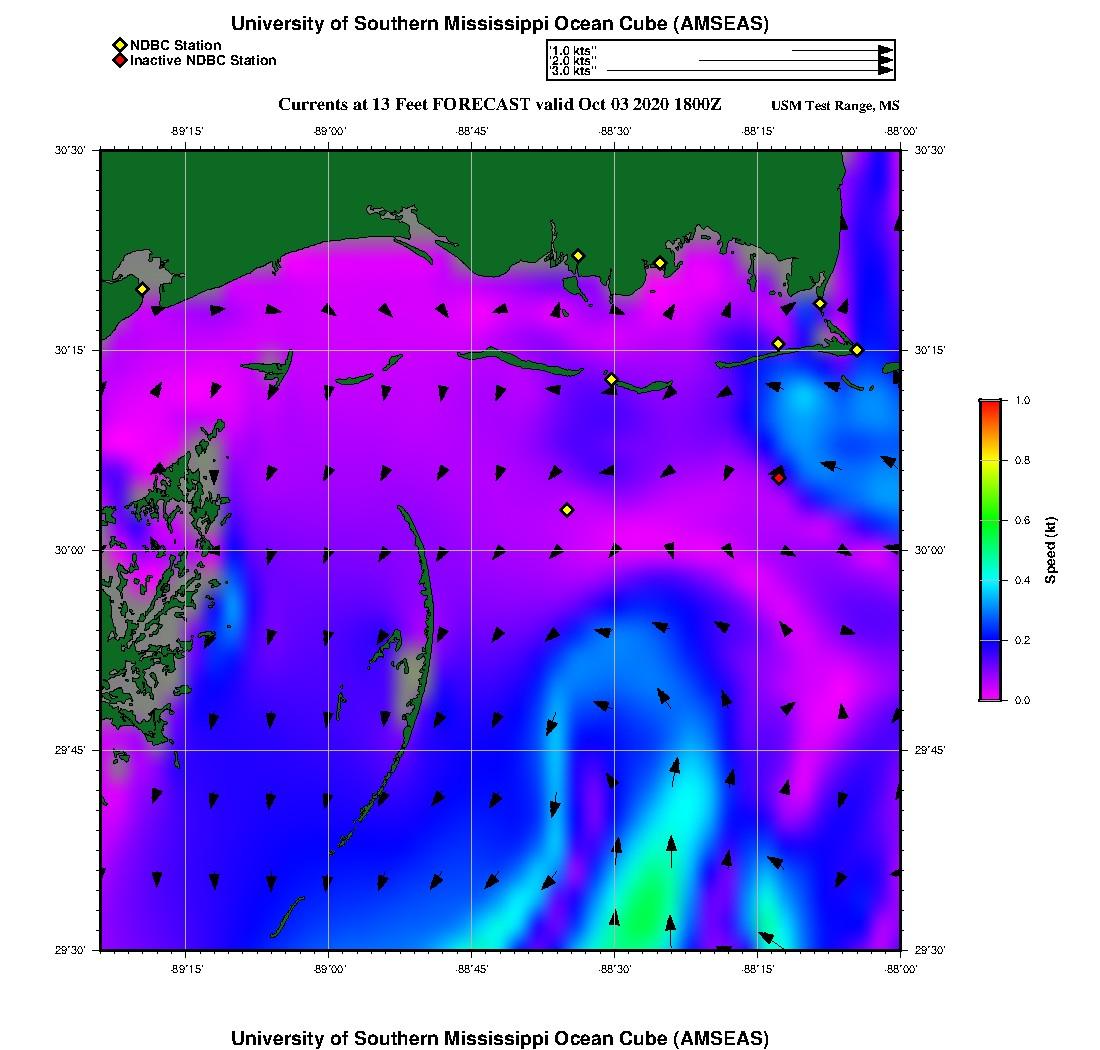Select the easternmost NDBC station on the 30°15' line
The width and height of the screenshot is (1100, 1050).
click(x=857, y=350)
